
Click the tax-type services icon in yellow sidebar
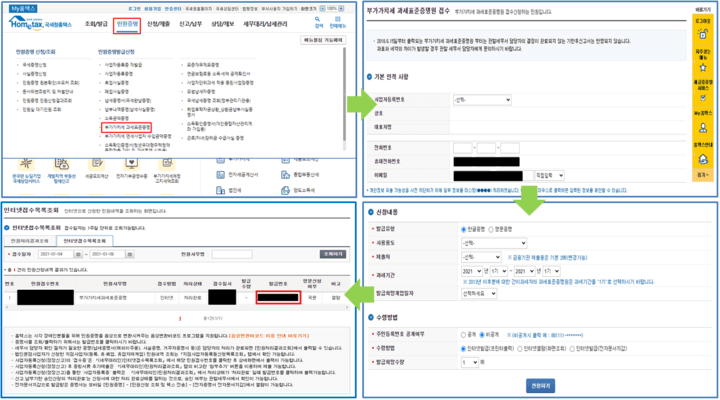(x=703, y=98)
